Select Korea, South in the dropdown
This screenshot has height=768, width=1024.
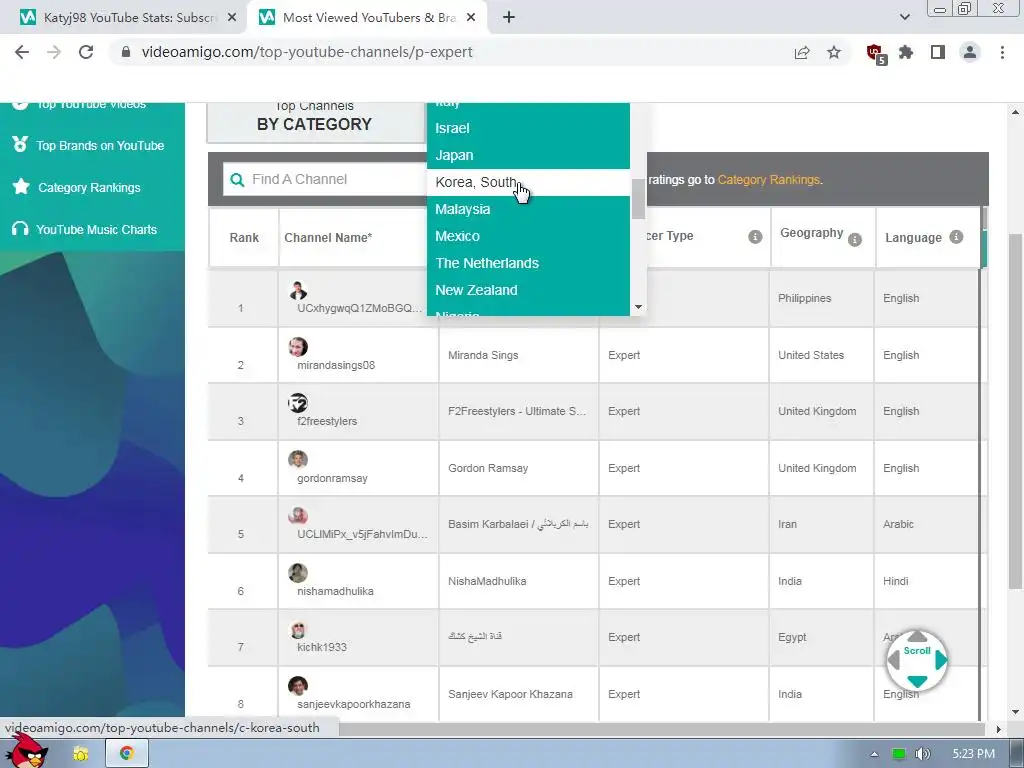(x=528, y=182)
